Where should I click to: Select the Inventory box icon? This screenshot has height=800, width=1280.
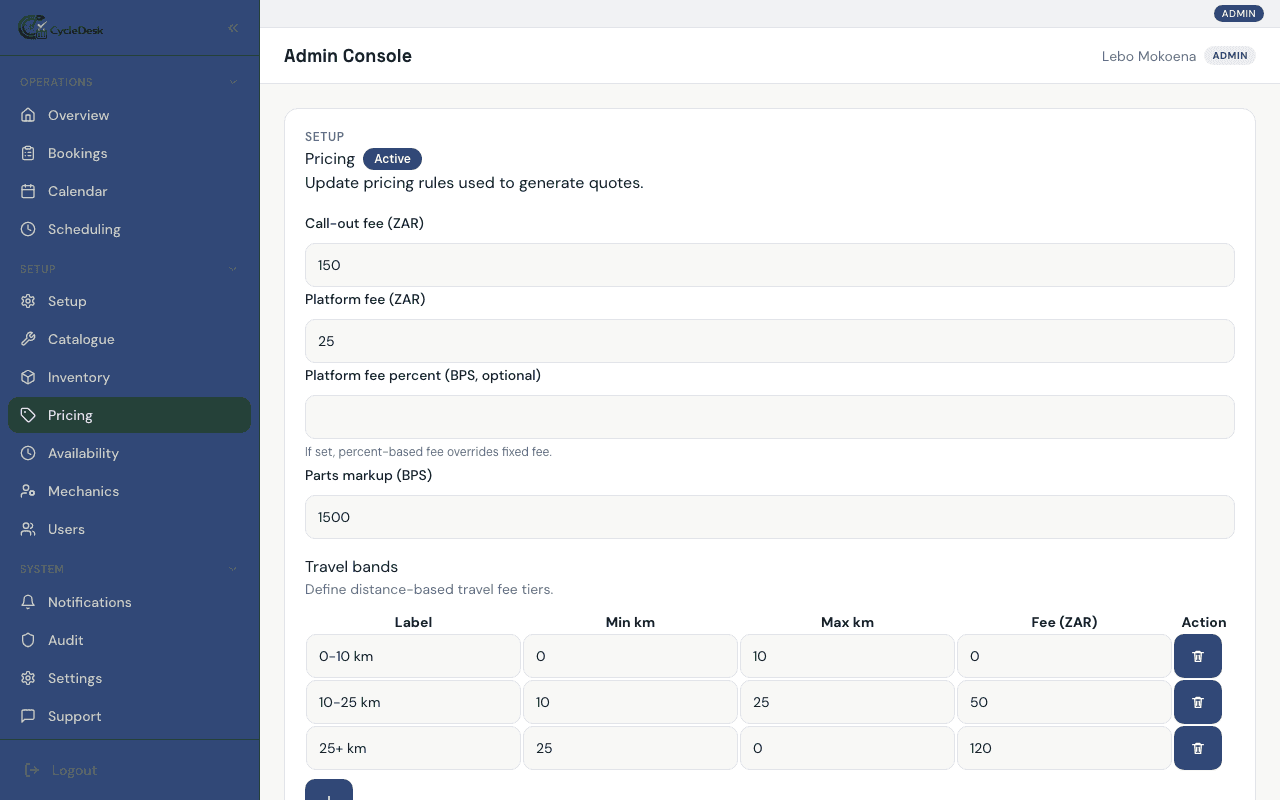(x=29, y=377)
